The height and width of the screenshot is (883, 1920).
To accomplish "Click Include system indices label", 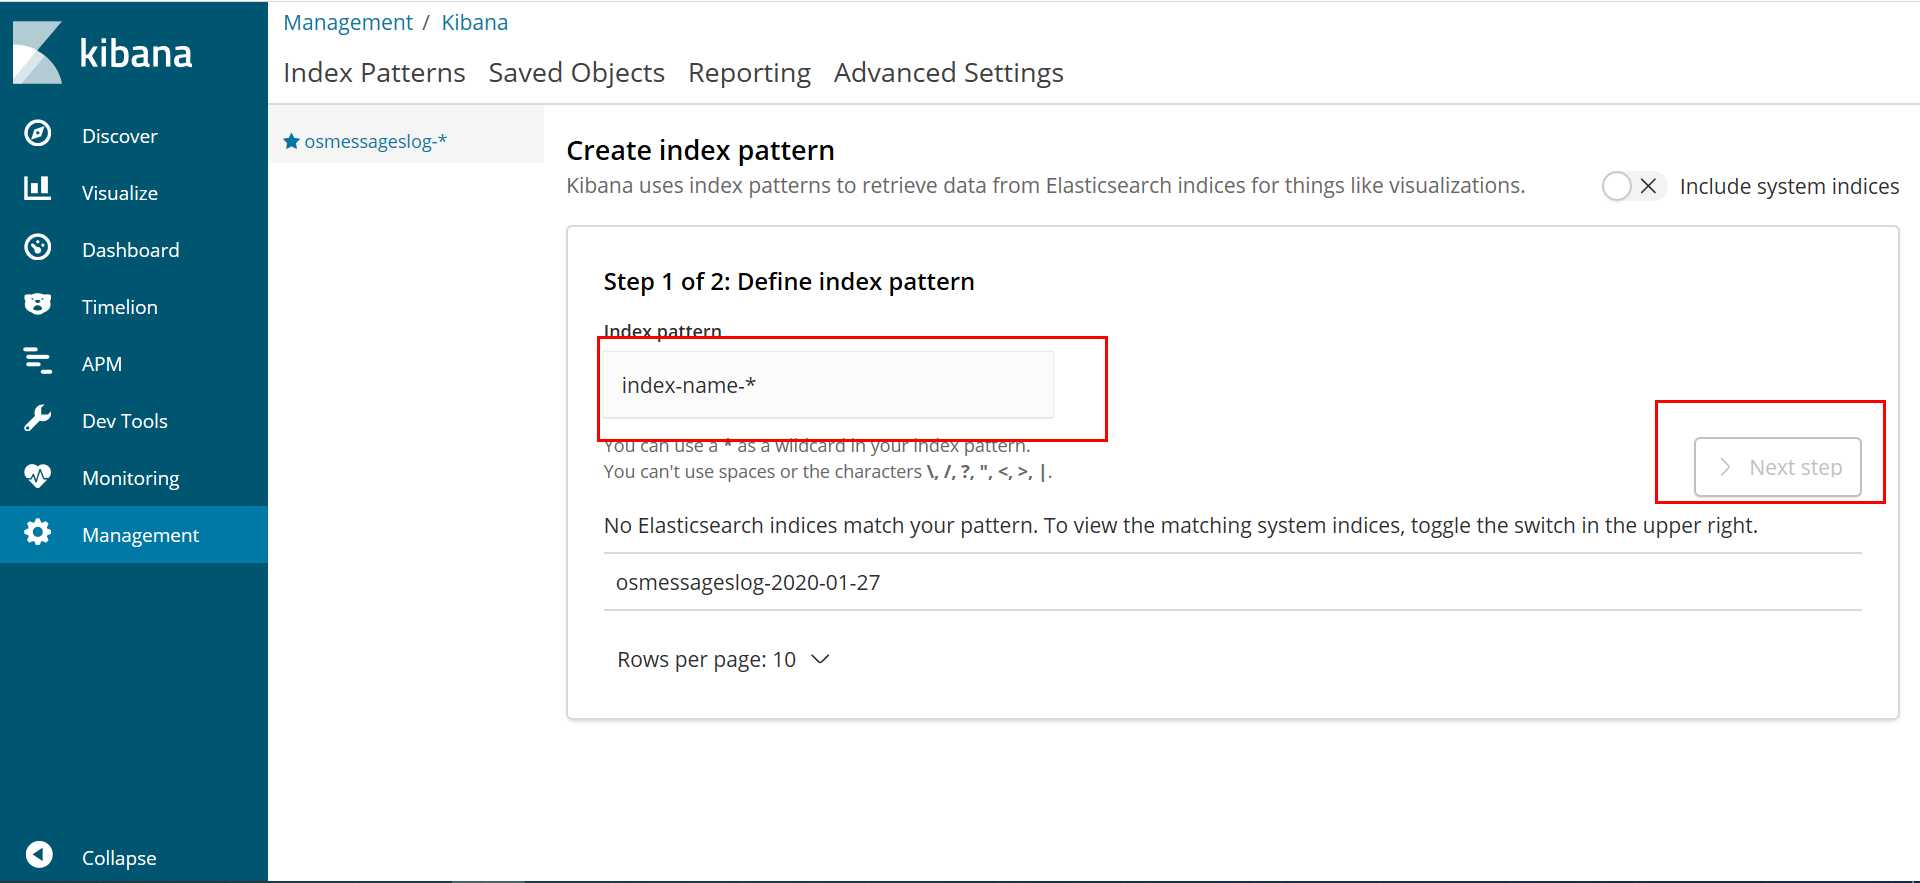I will pos(1789,186).
